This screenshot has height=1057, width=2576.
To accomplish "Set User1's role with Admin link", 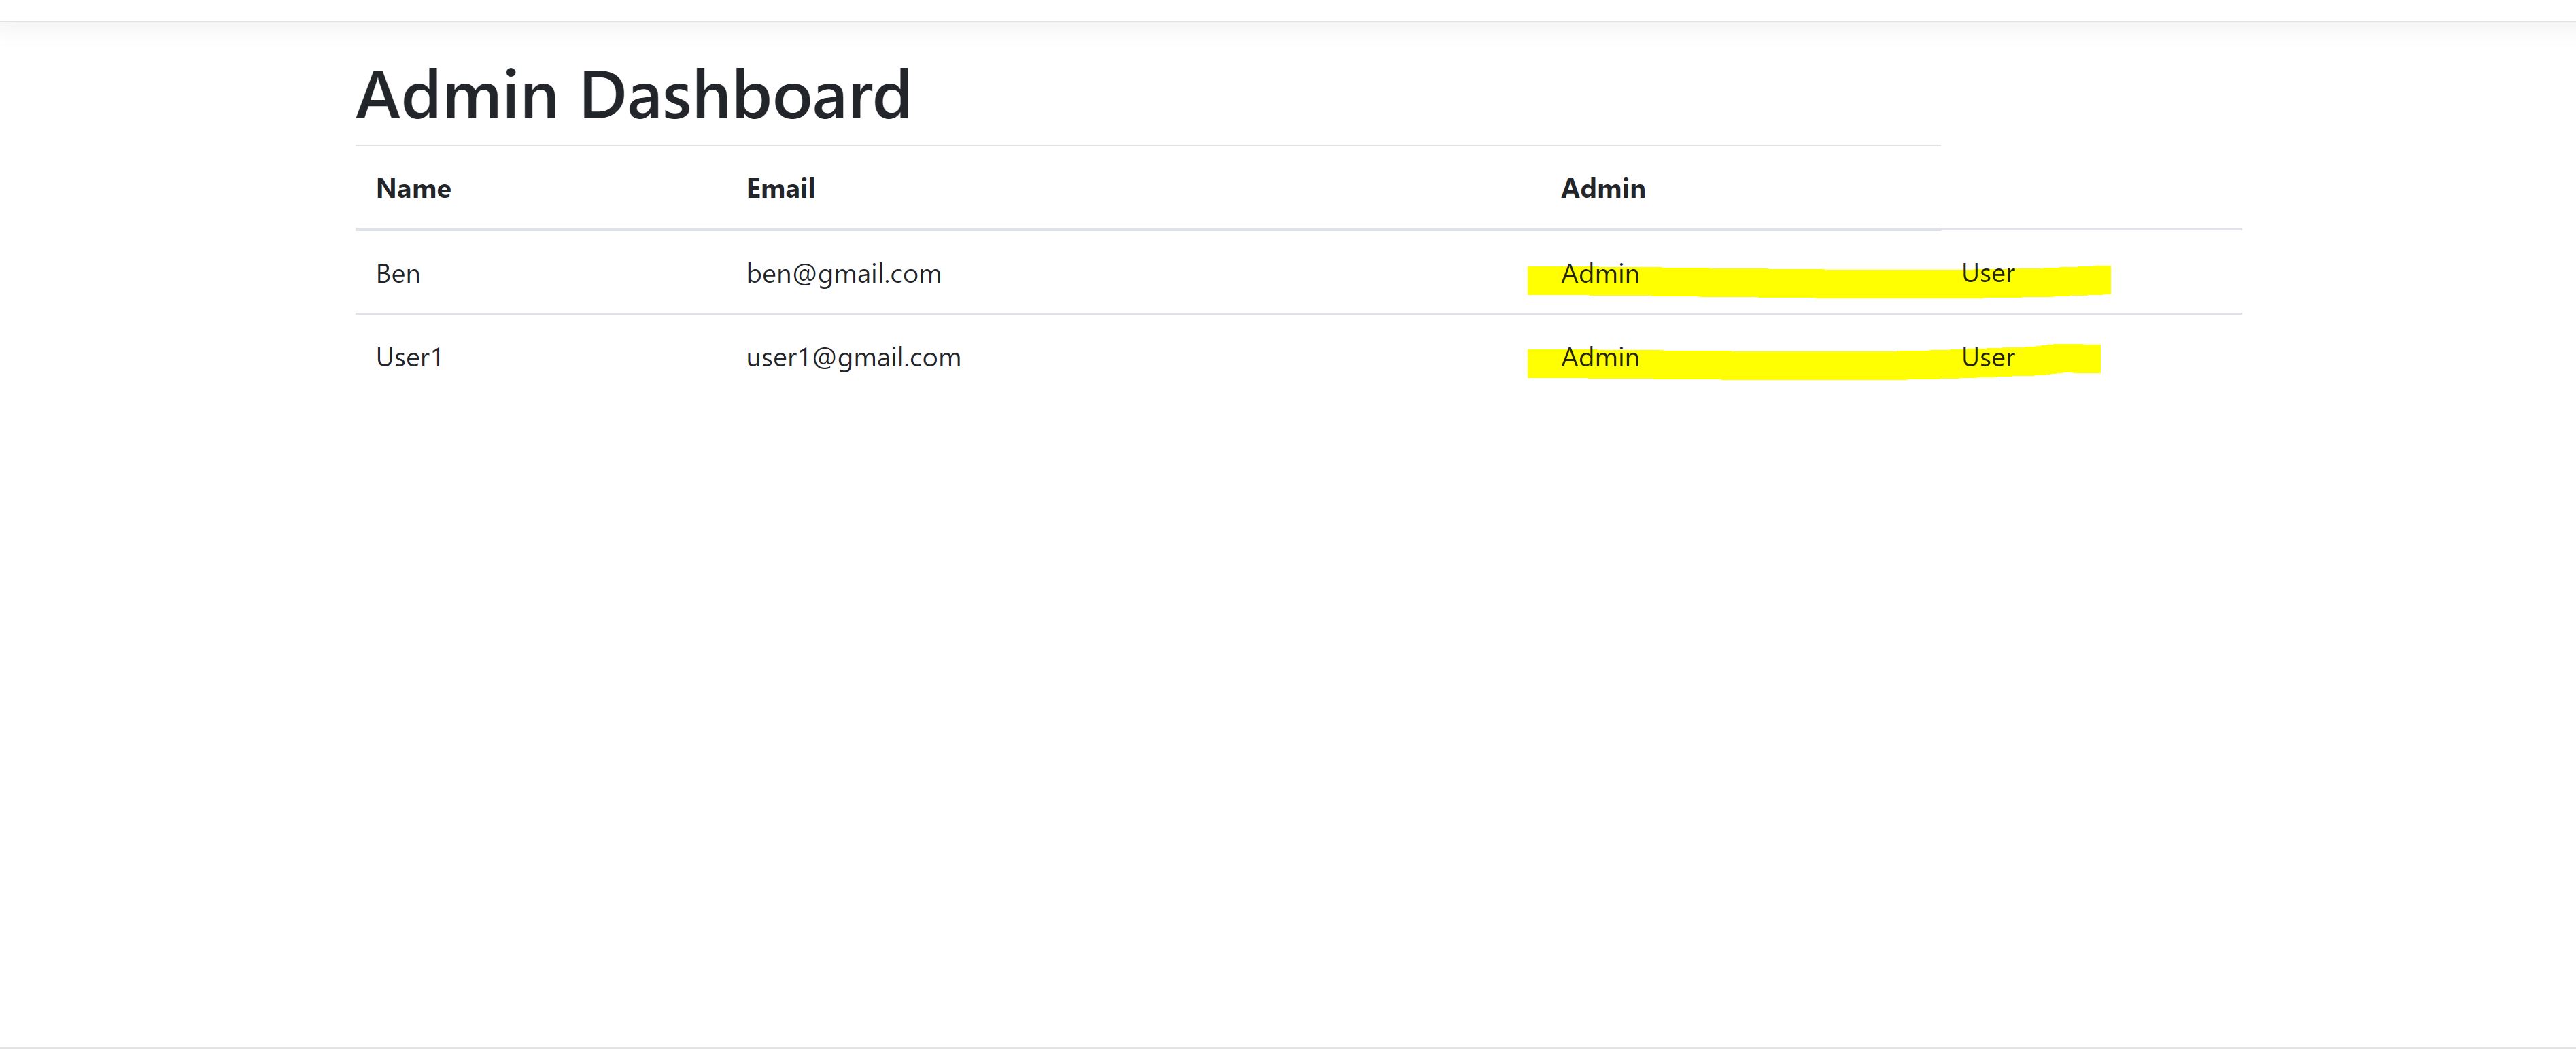I will point(1600,357).
